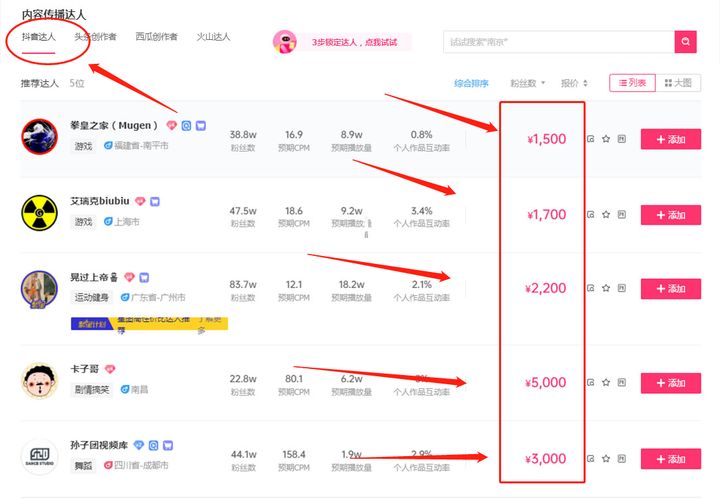Image resolution: width=720 pixels, height=500 pixels.
Task: Click the 3步锁定达人 link
Action: click(x=354, y=42)
